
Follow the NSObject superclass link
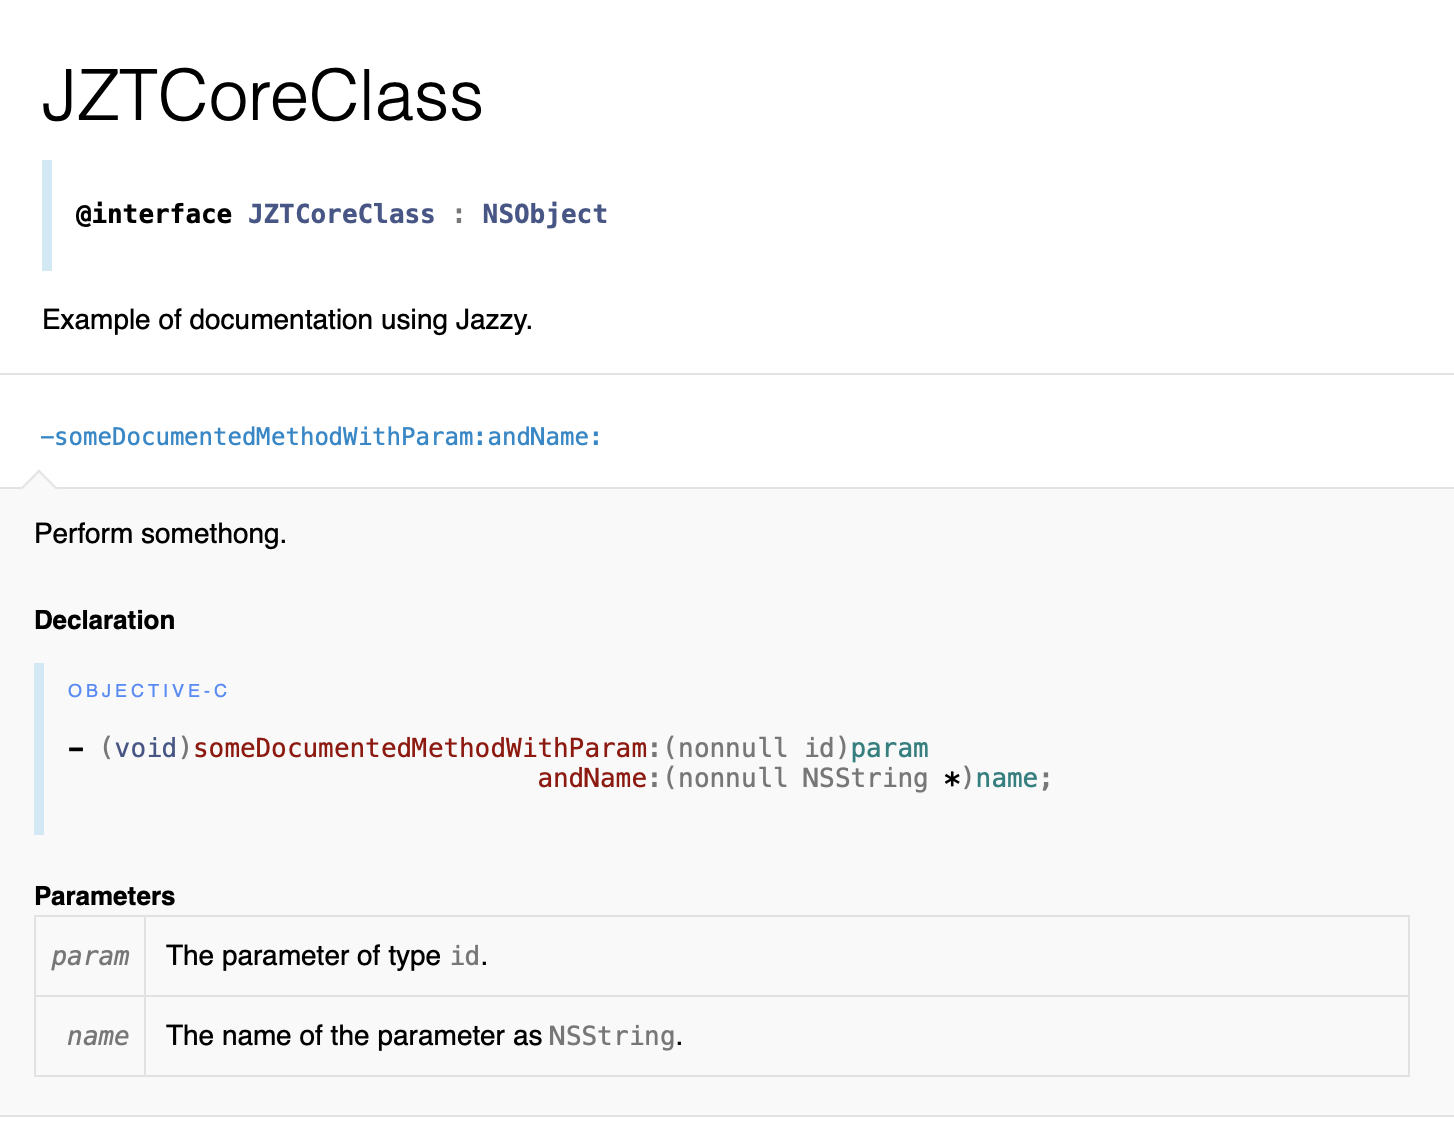coord(545,213)
